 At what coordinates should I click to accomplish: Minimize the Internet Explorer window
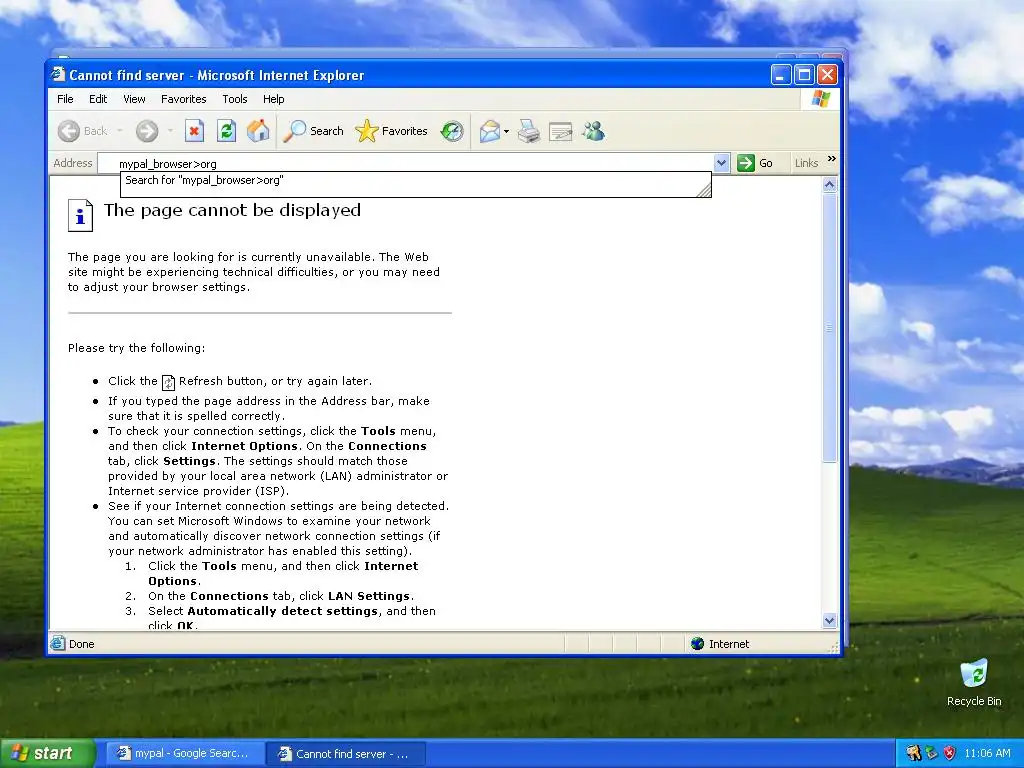pyautogui.click(x=781, y=75)
